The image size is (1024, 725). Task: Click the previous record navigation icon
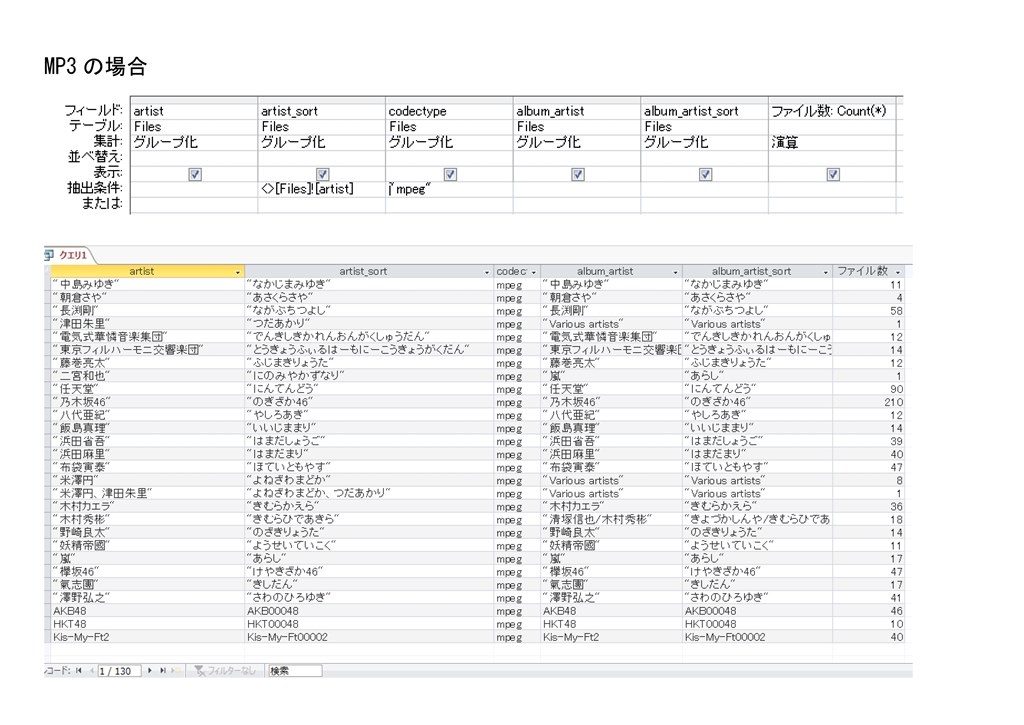[x=91, y=670]
